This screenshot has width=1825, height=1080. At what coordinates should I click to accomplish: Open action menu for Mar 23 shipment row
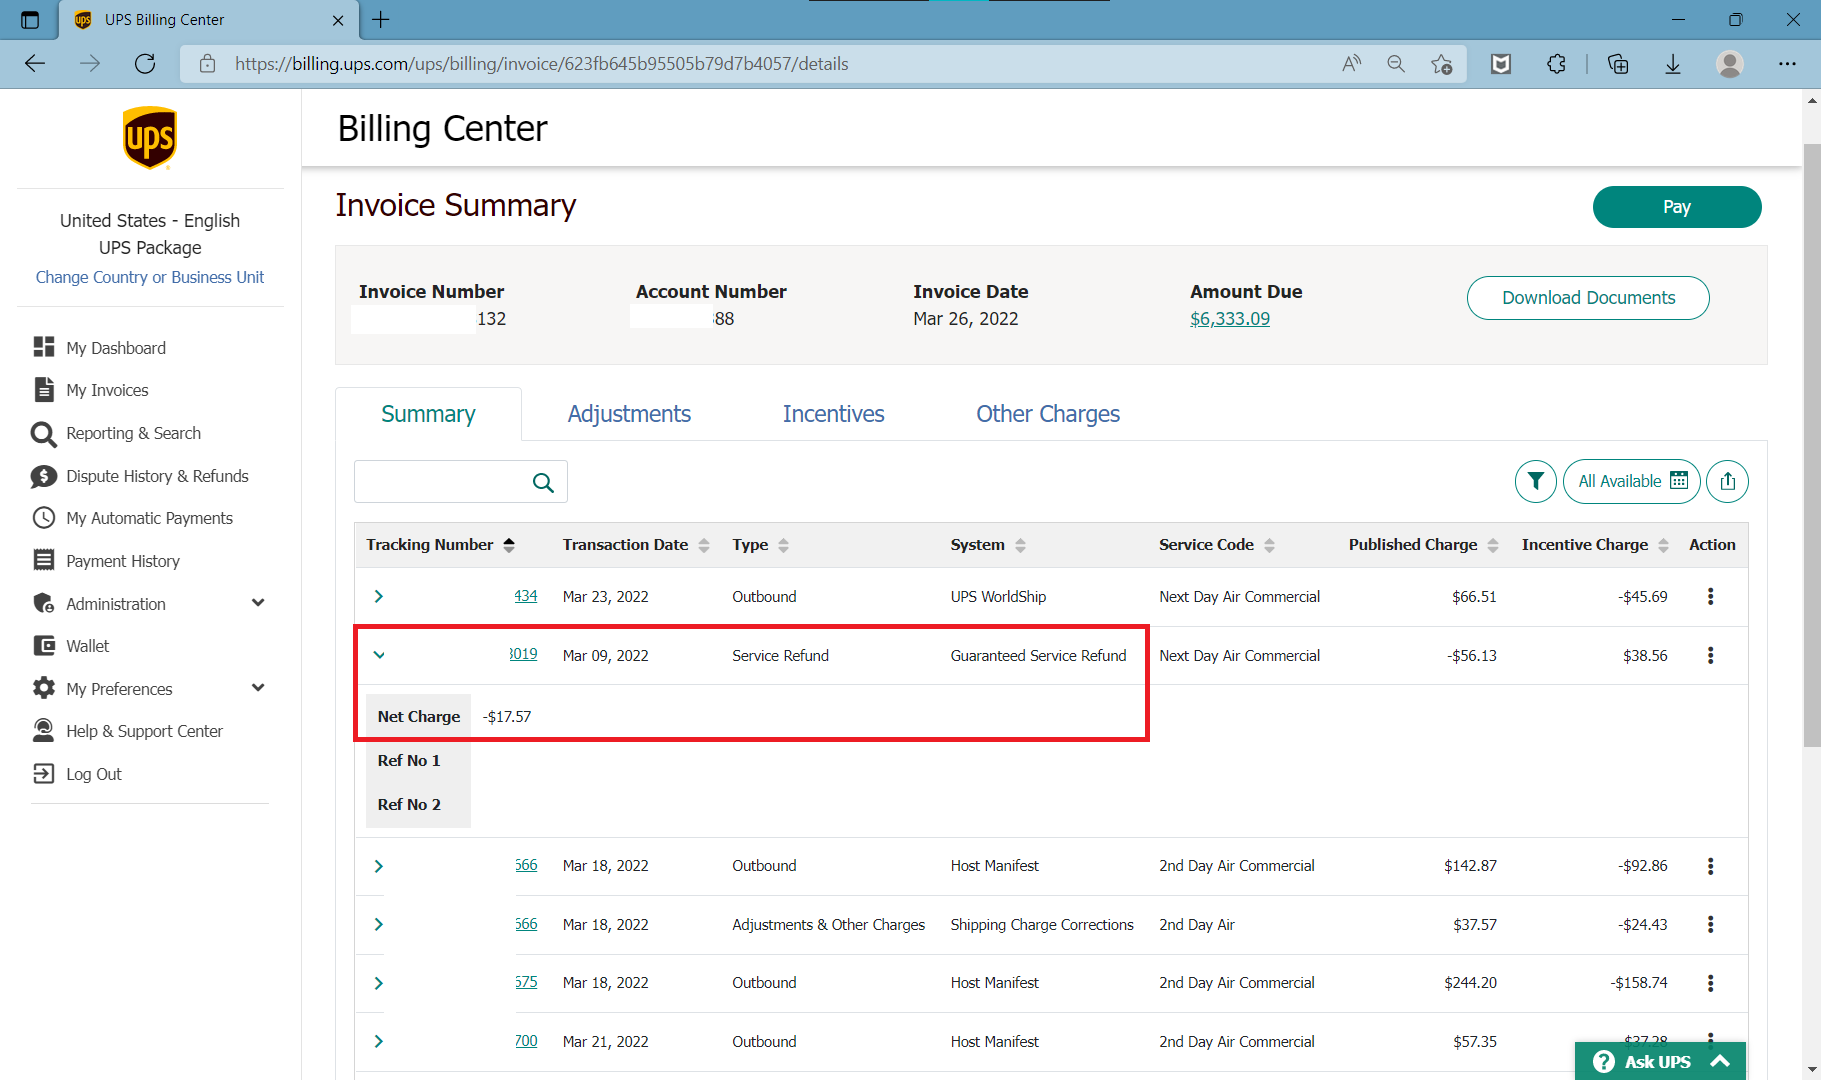point(1710,597)
